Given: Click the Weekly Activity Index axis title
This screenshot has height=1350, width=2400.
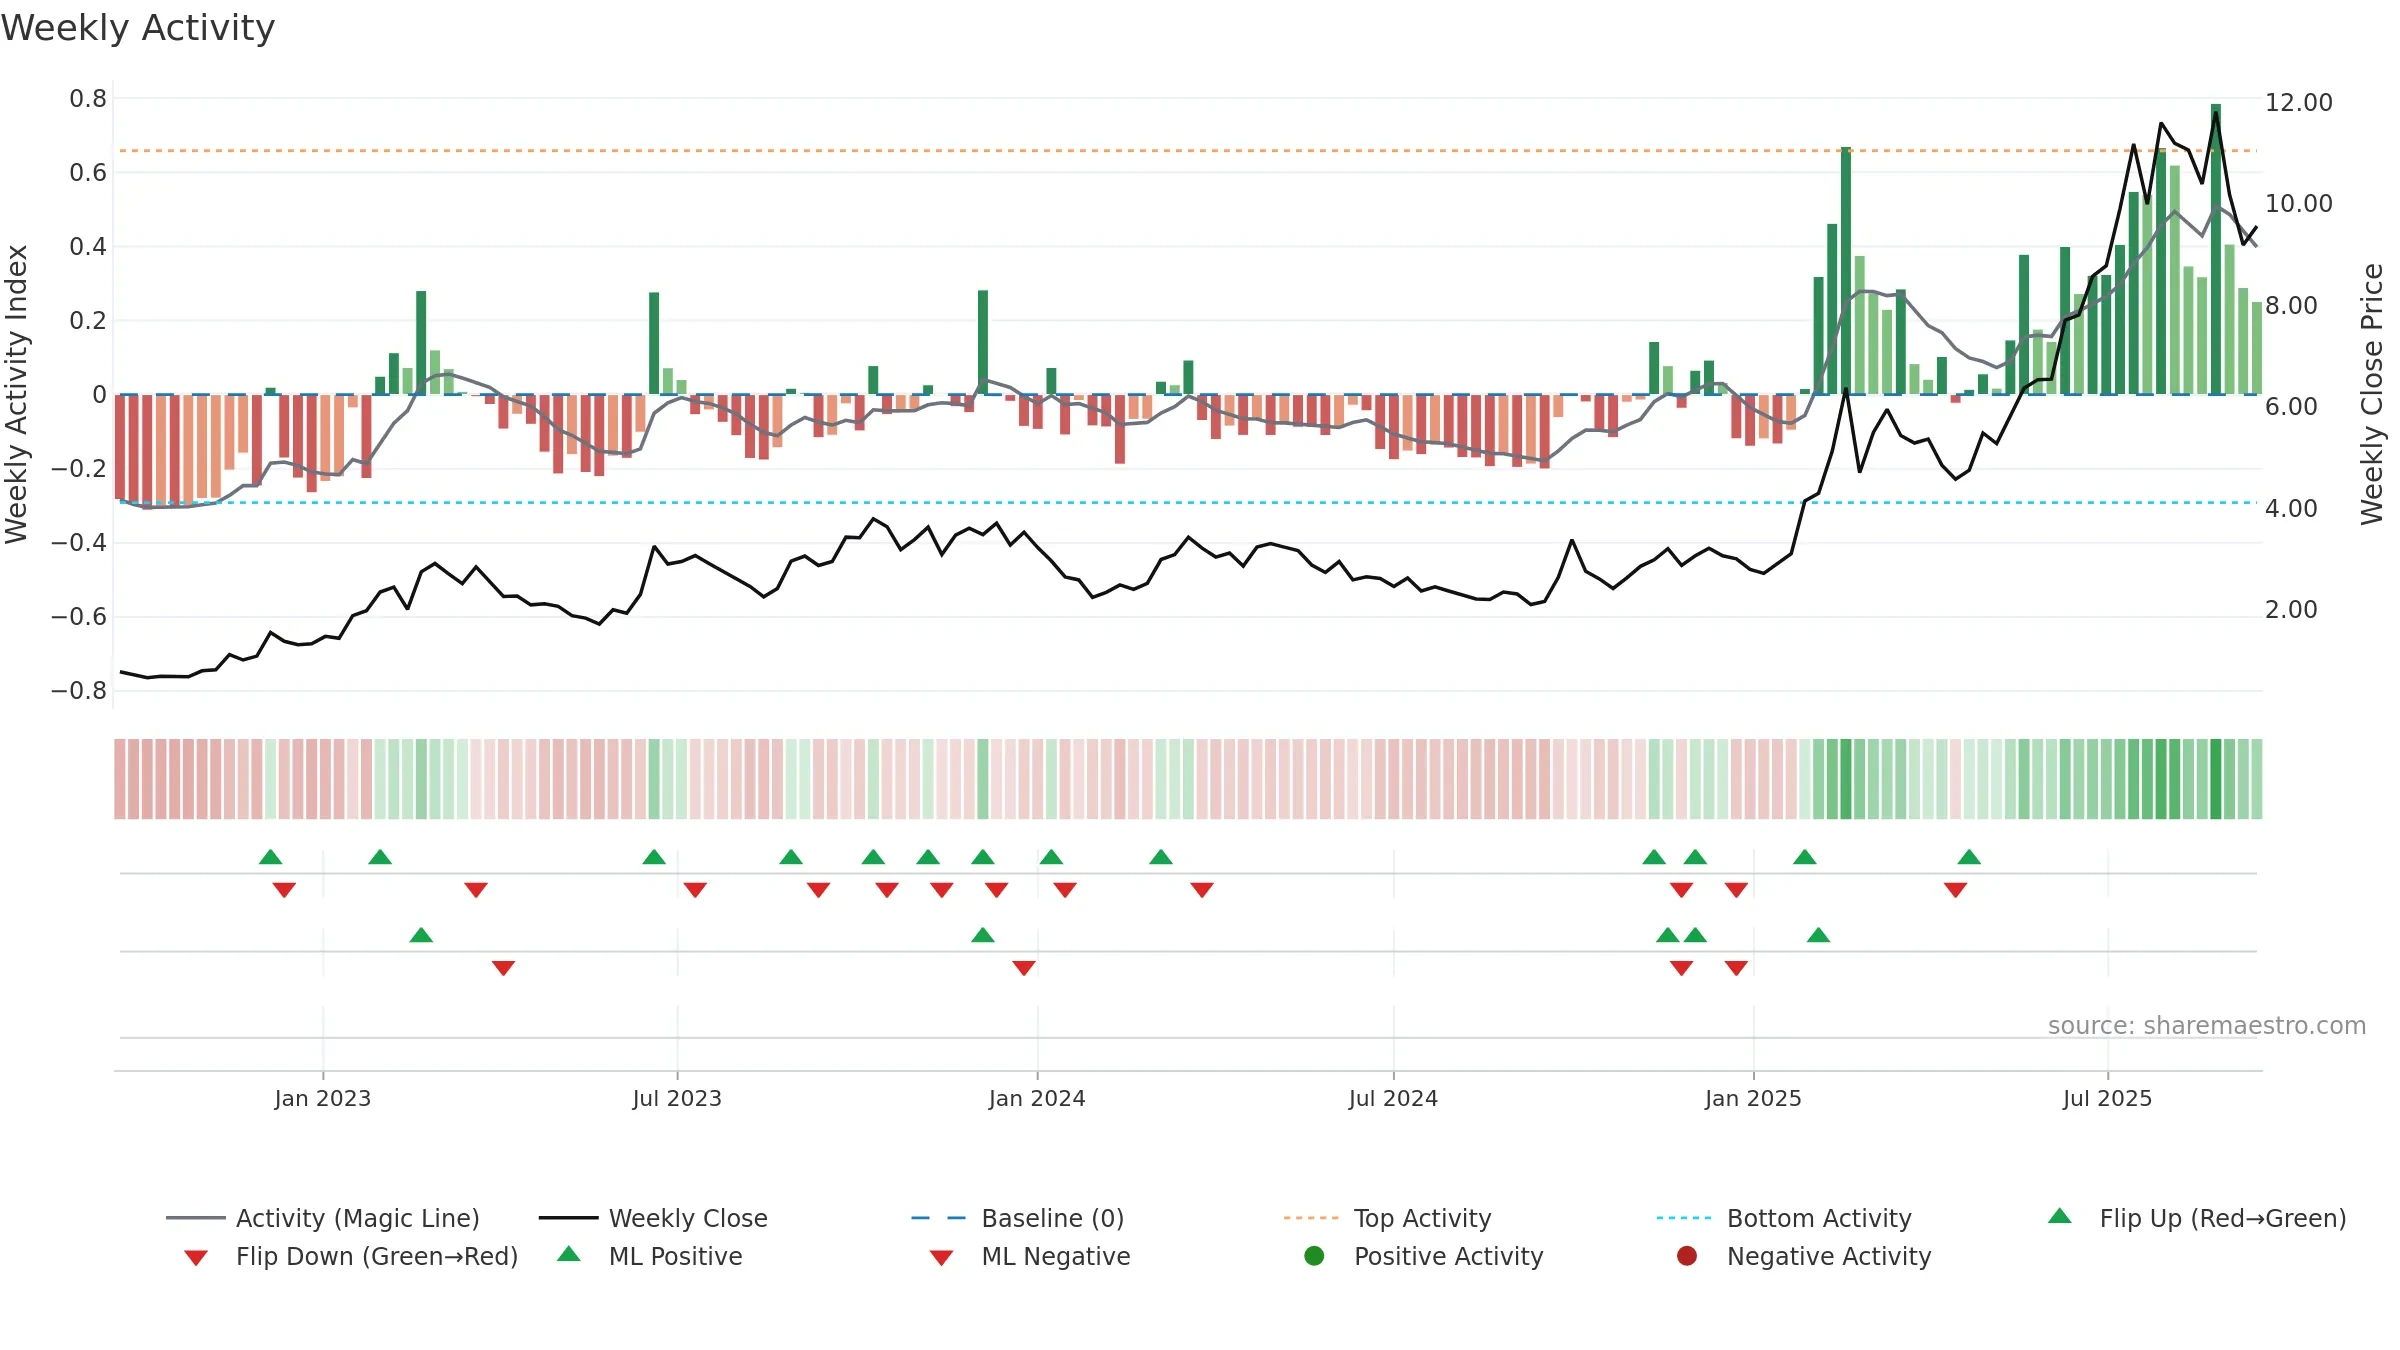Looking at the screenshot, I should tap(16, 394).
